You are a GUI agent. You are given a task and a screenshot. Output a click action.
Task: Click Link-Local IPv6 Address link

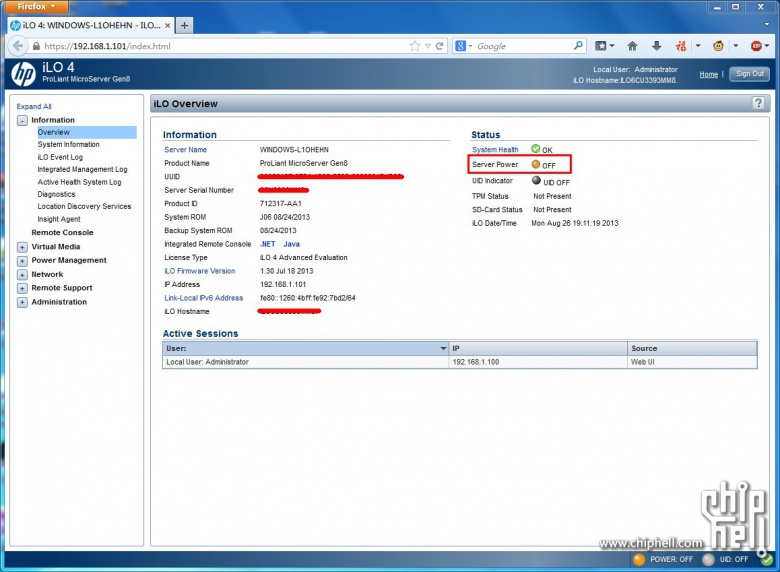203,298
